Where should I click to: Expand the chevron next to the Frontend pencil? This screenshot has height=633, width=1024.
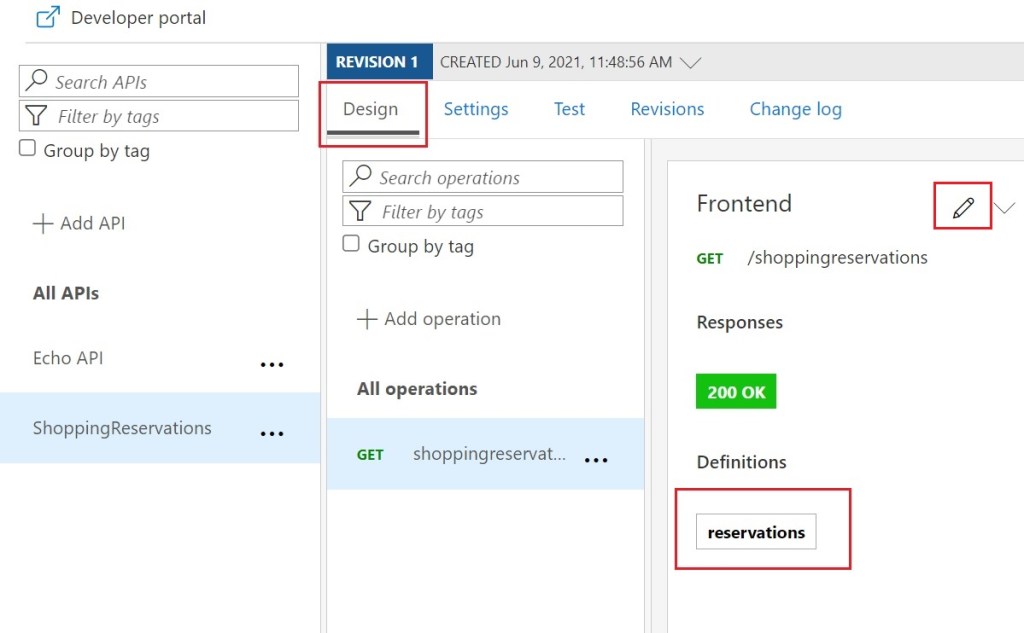click(1005, 207)
